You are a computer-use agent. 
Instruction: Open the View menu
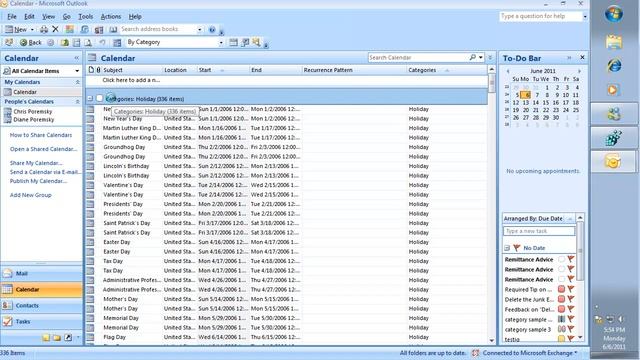[49, 17]
